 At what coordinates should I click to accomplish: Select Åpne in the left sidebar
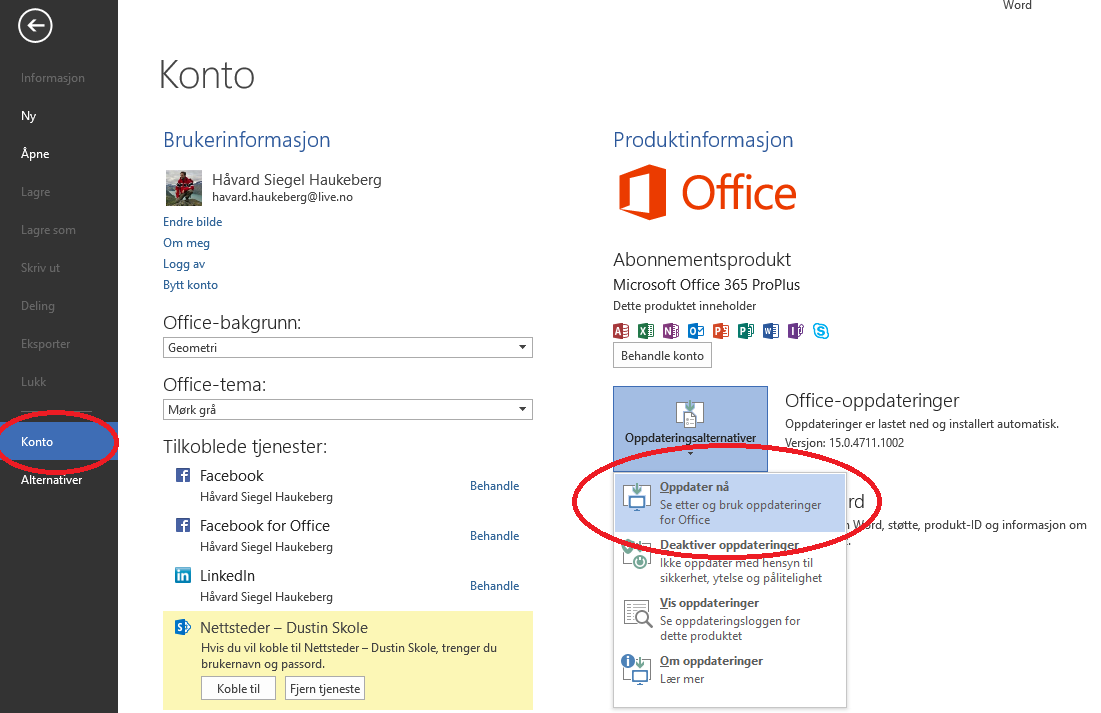(x=35, y=154)
